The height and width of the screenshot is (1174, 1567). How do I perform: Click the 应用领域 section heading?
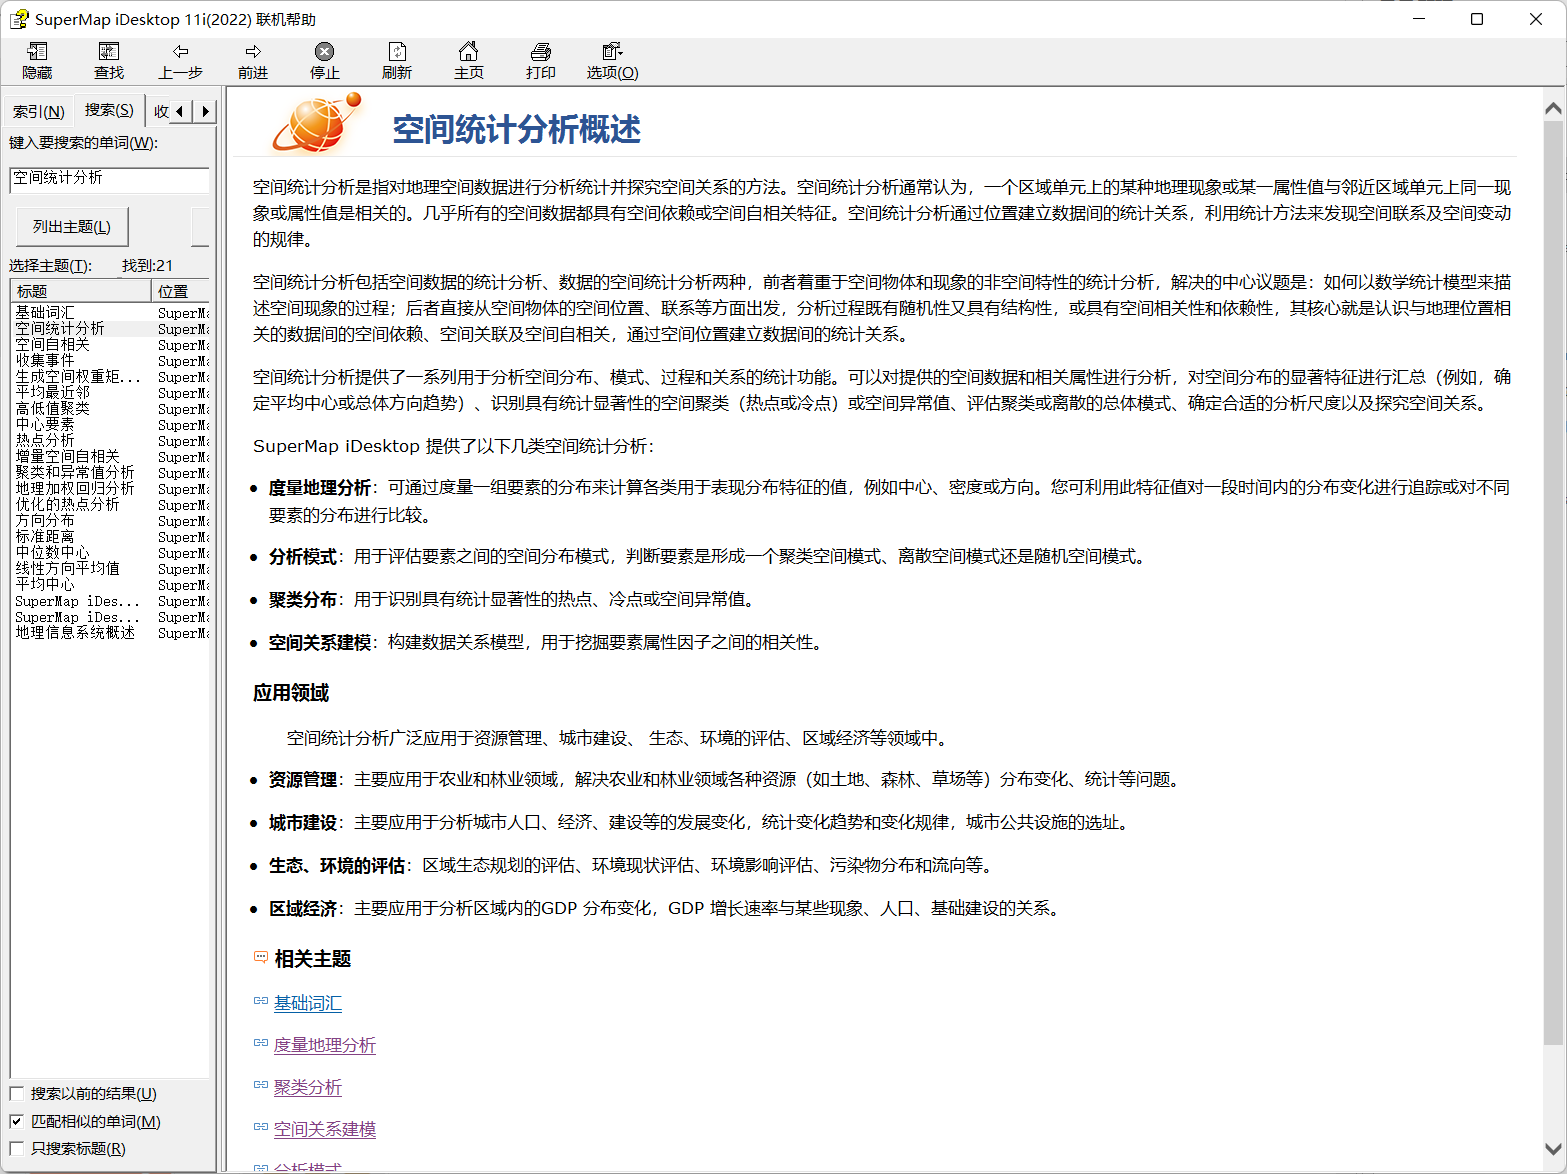[291, 693]
